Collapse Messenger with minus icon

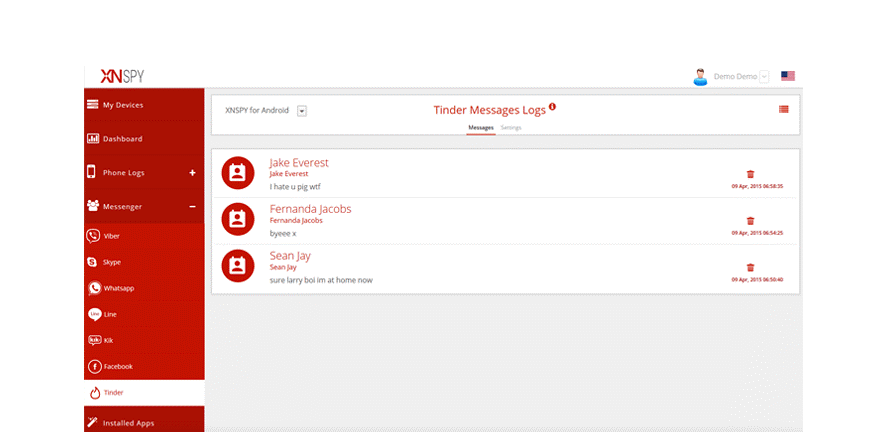pos(192,207)
